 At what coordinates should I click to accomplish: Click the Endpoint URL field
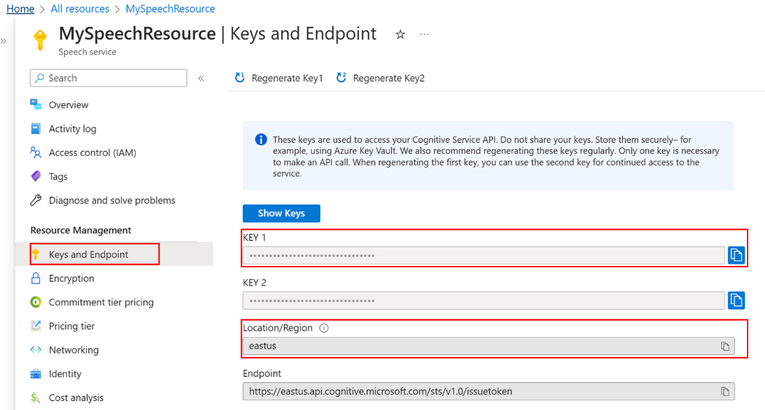tap(488, 391)
